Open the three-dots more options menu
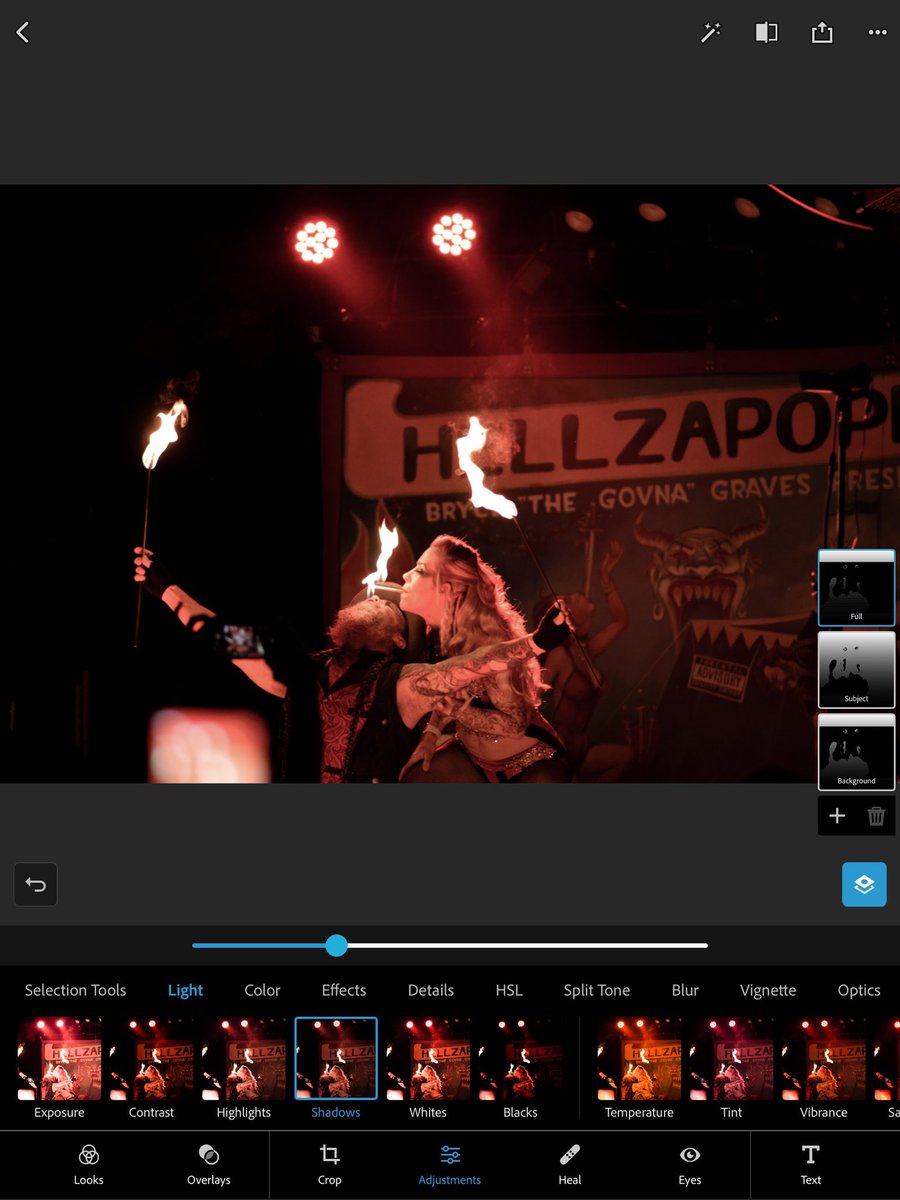This screenshot has height=1200, width=900. coord(877,33)
